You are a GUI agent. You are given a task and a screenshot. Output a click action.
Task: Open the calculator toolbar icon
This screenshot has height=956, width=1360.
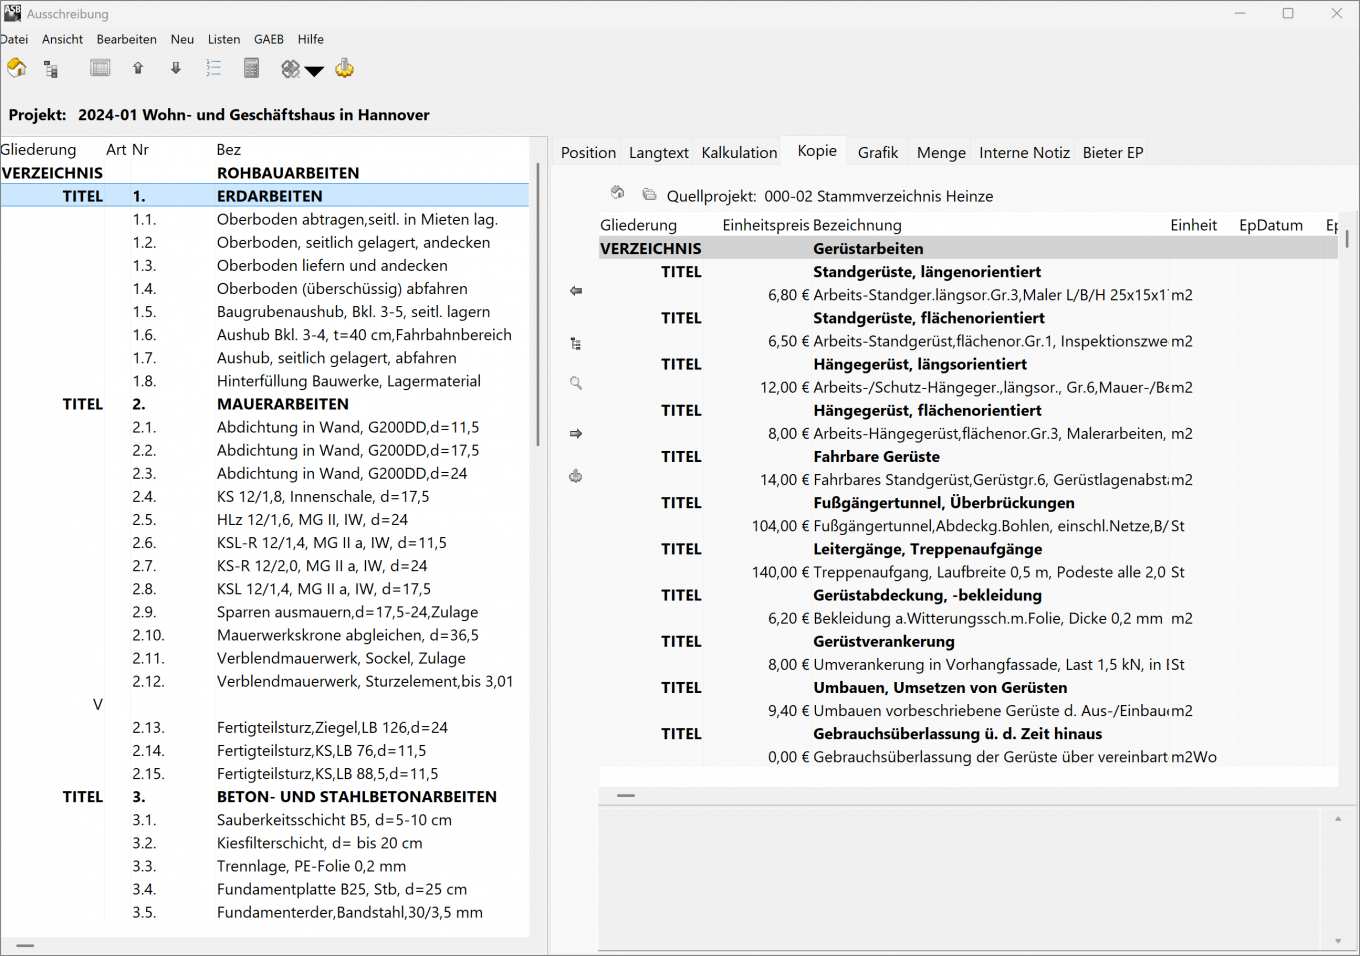coord(251,68)
